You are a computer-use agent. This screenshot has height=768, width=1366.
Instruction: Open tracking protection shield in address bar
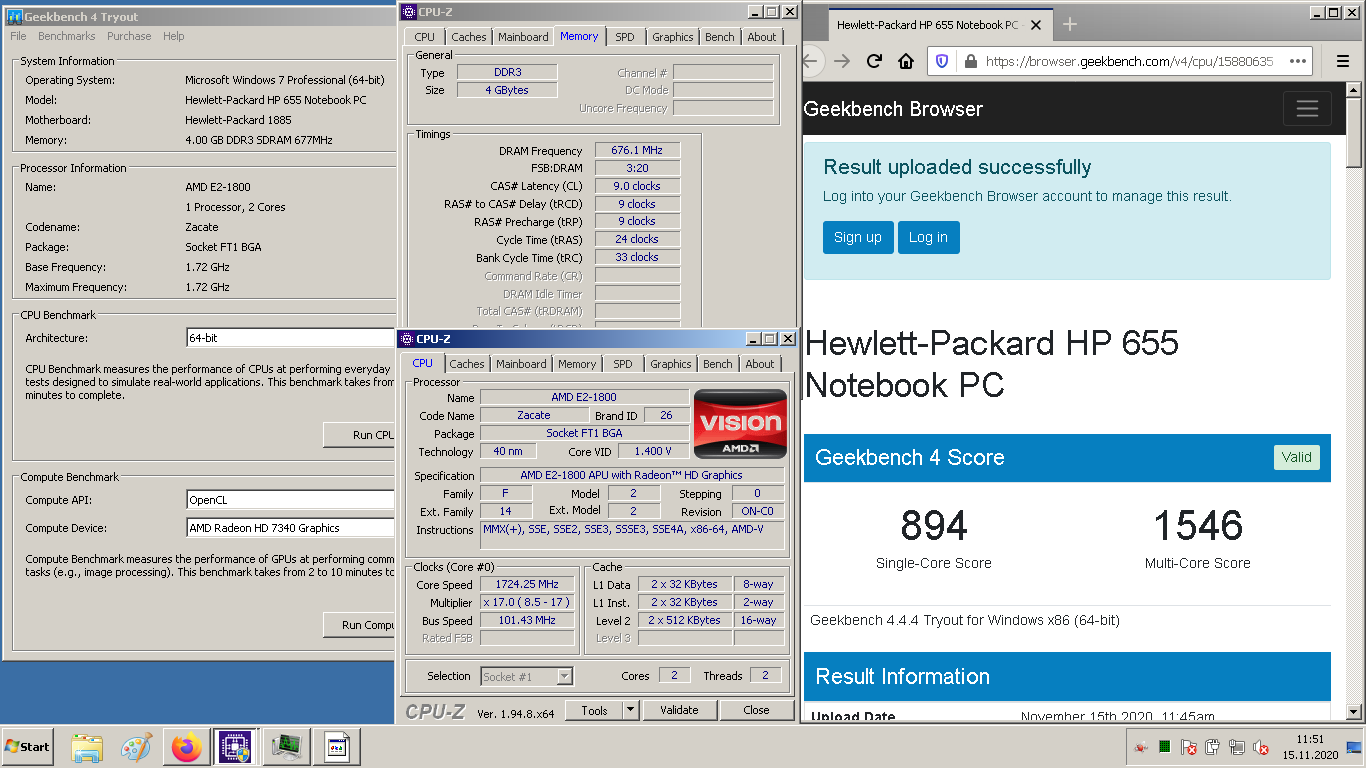[x=942, y=61]
